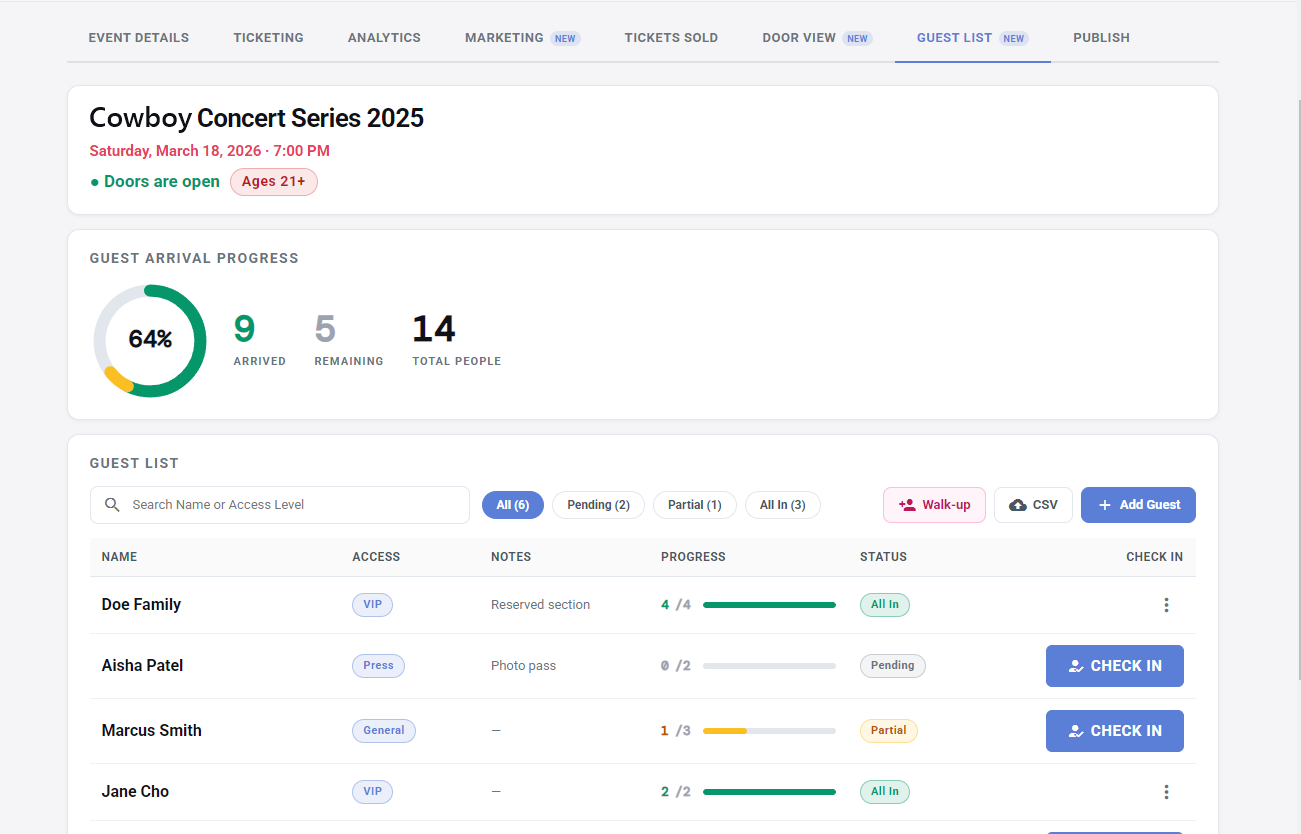1301x834 pixels.
Task: Click the search magnifier icon
Action: tap(112, 505)
